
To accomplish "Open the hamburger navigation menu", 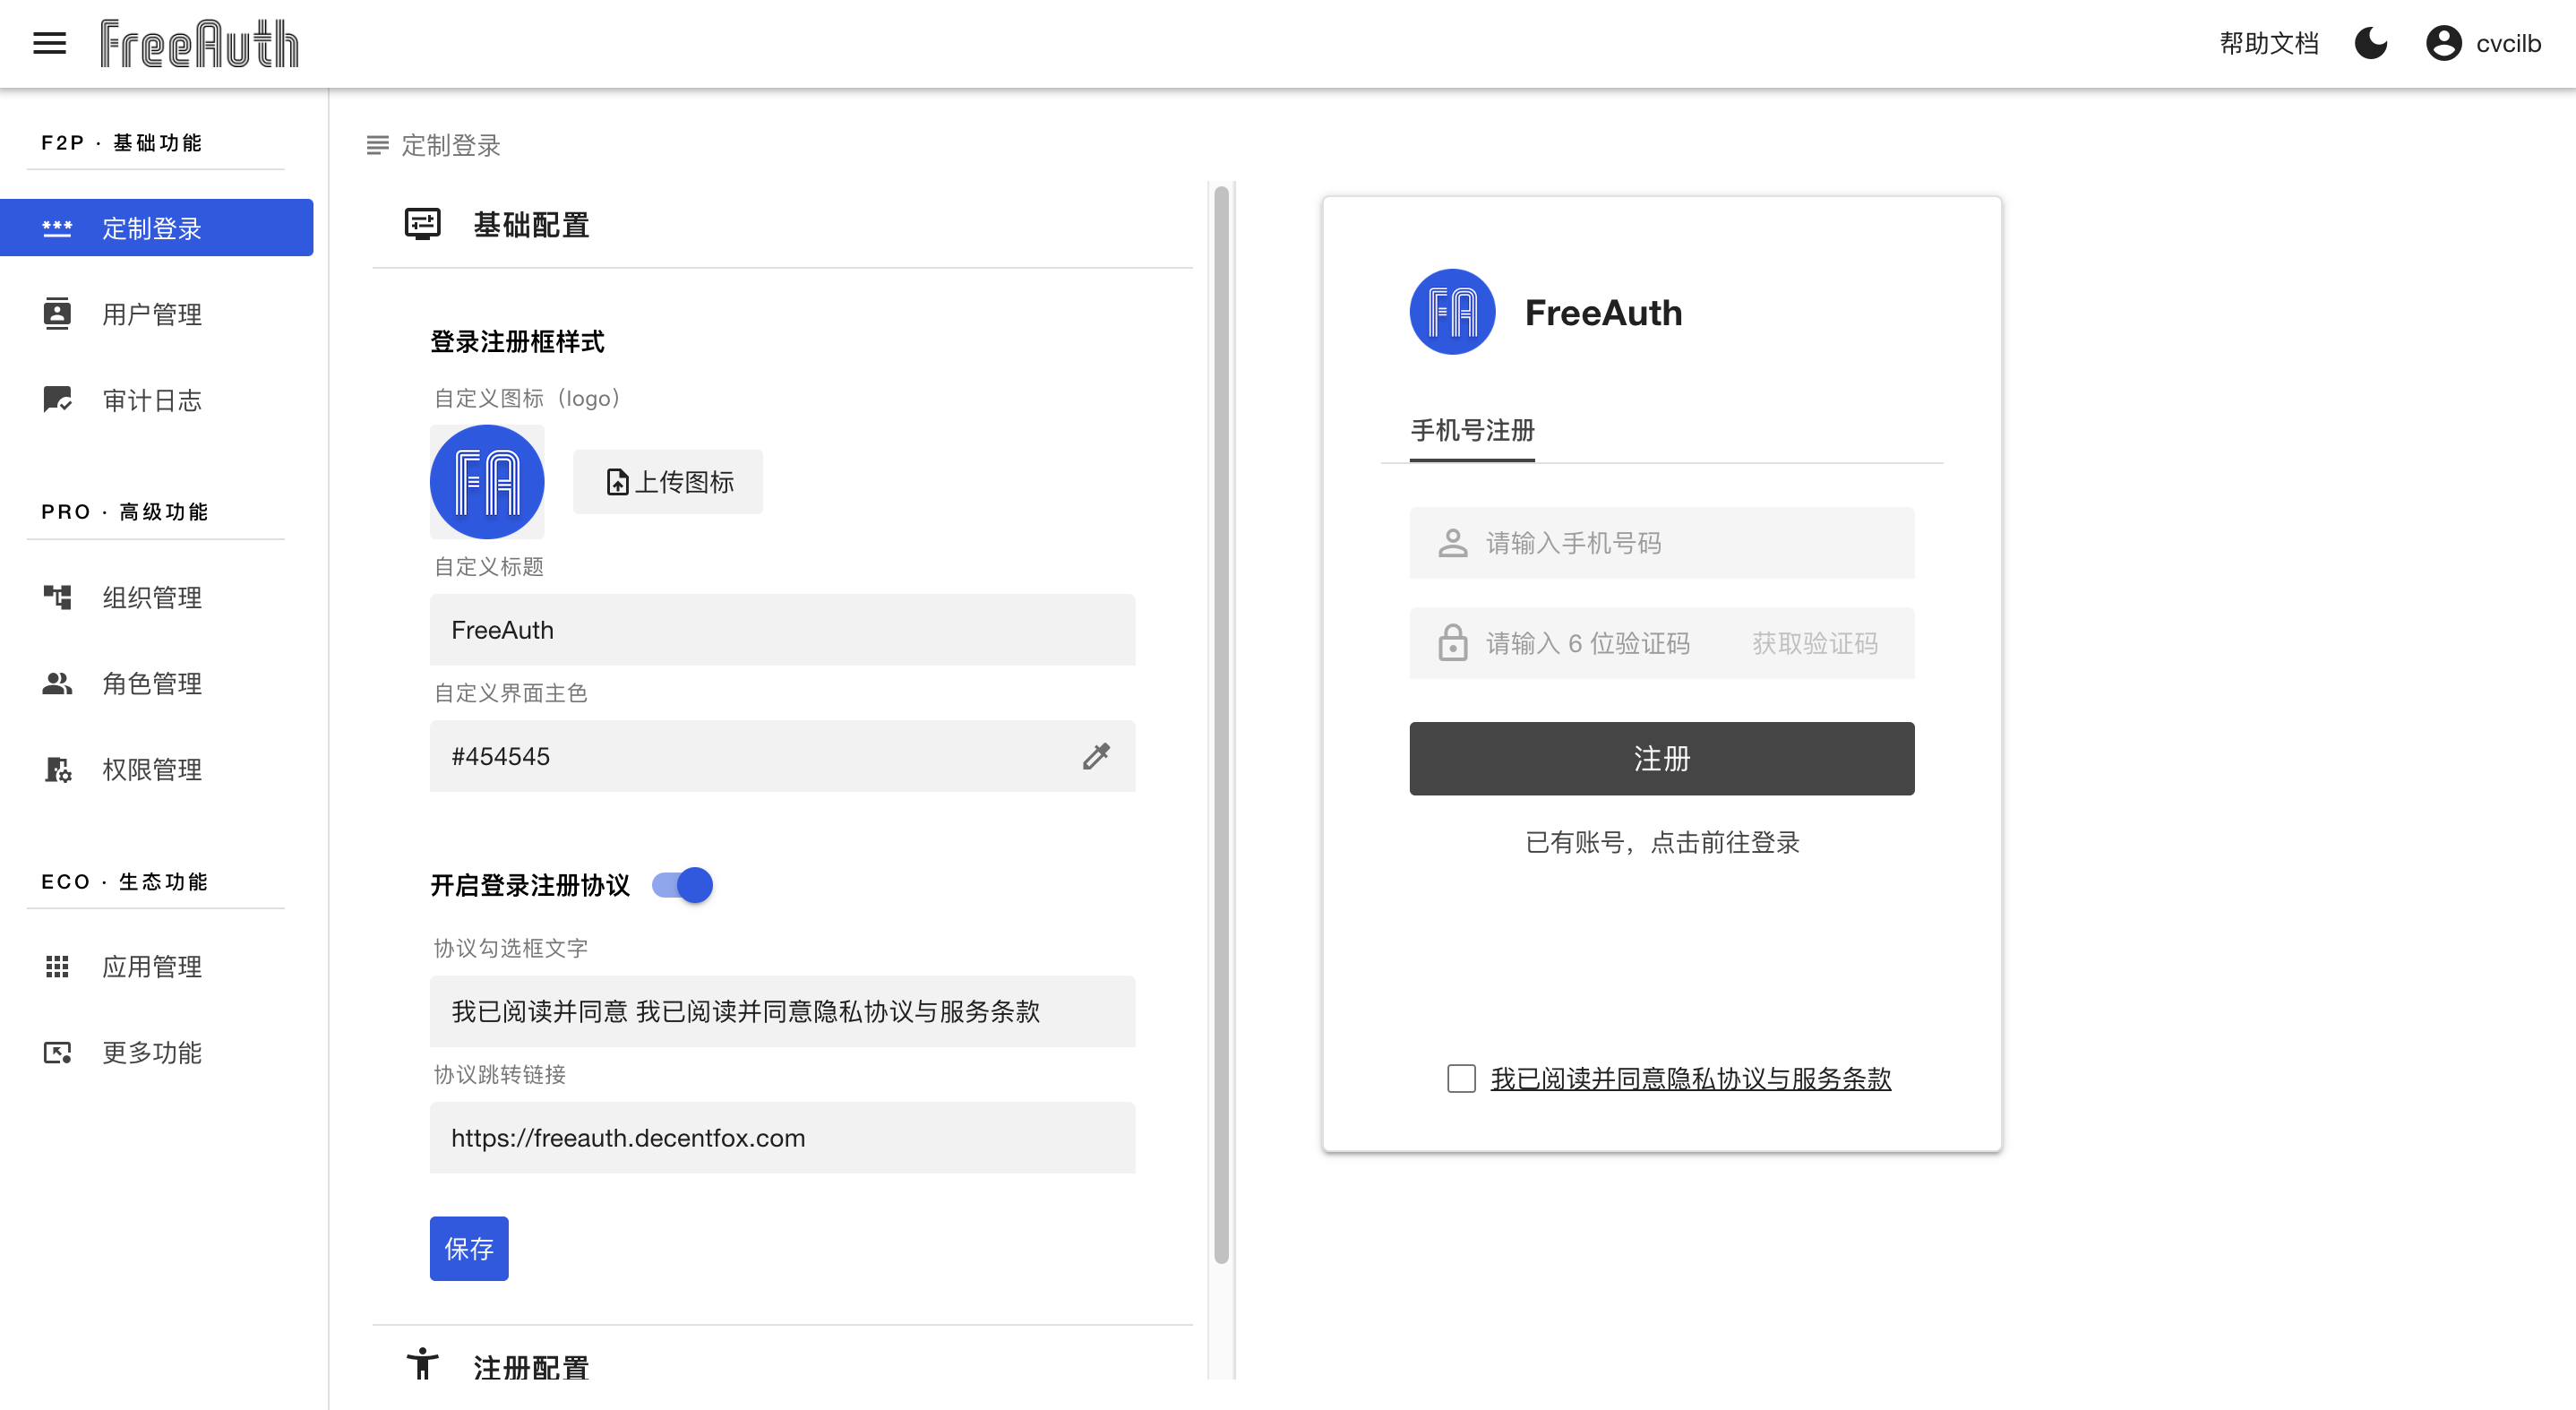I will [x=49, y=43].
